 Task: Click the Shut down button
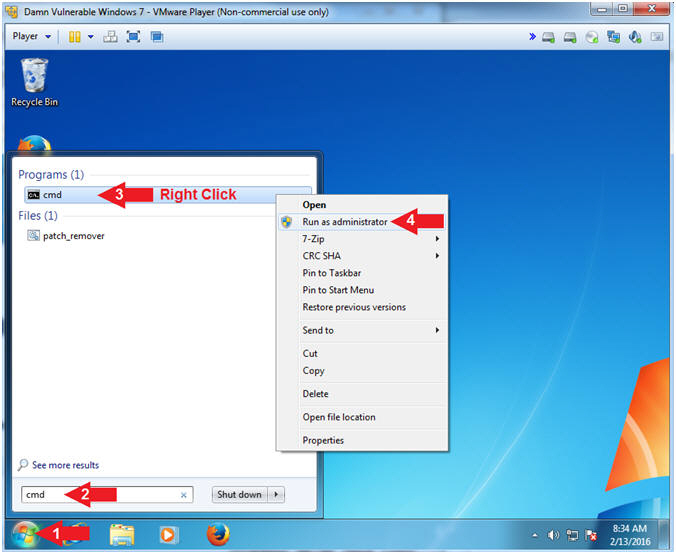(x=239, y=495)
